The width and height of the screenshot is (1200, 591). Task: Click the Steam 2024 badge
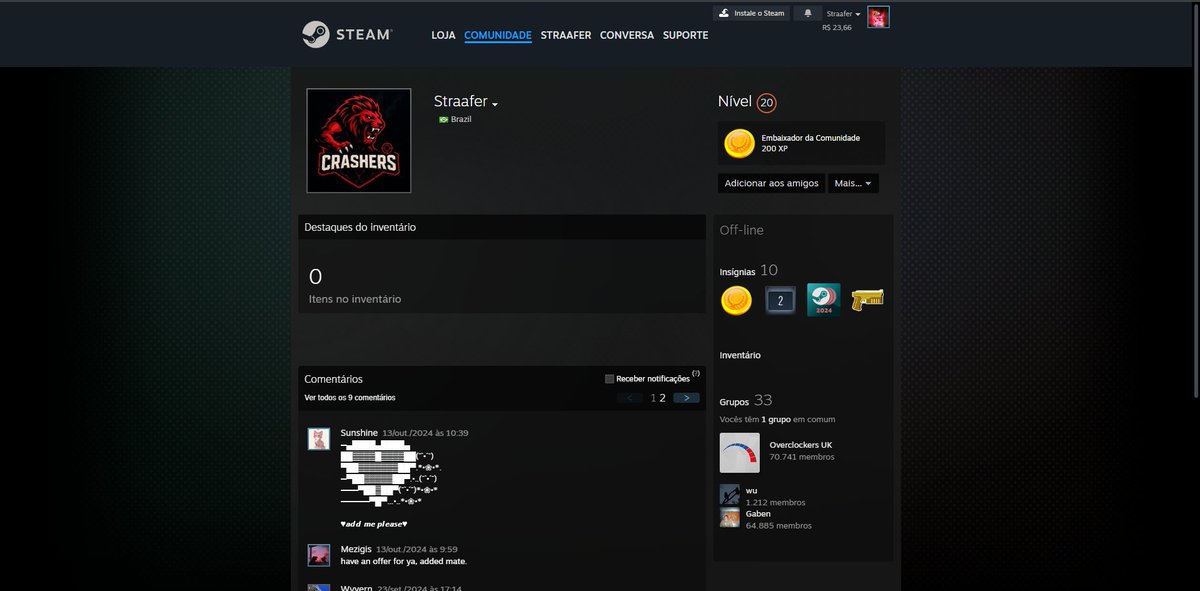pos(823,300)
